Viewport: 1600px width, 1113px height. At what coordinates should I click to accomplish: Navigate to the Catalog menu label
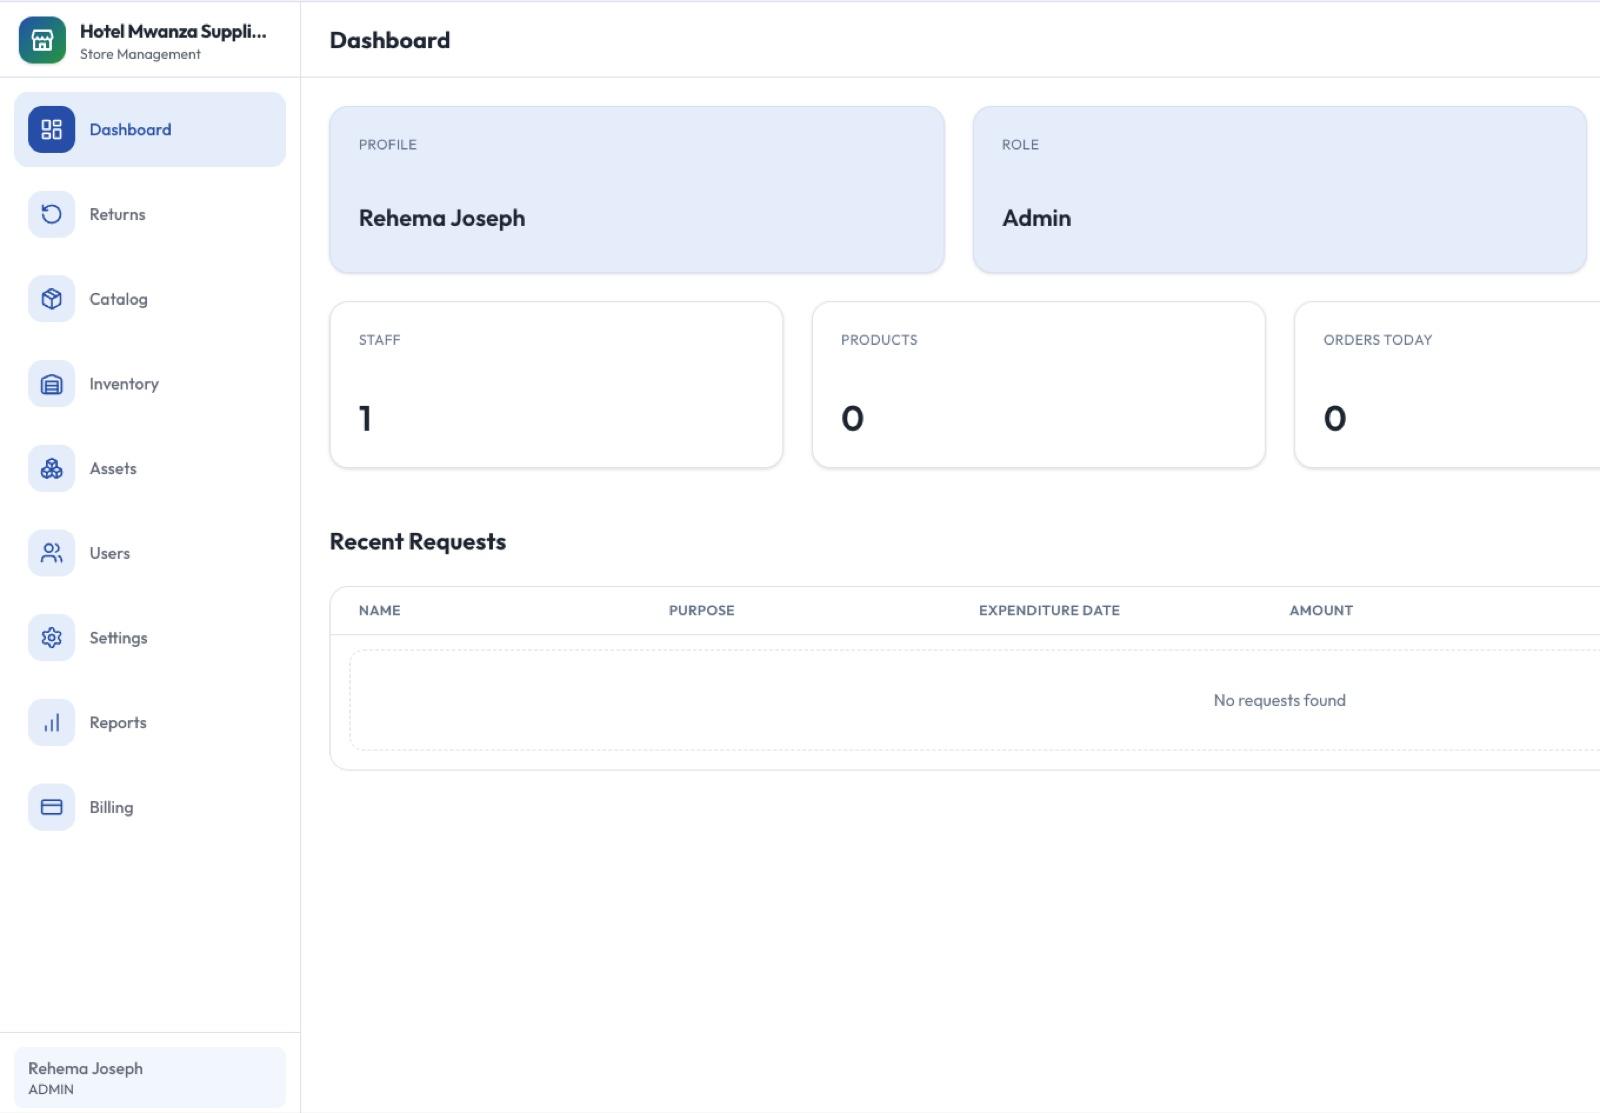point(118,299)
